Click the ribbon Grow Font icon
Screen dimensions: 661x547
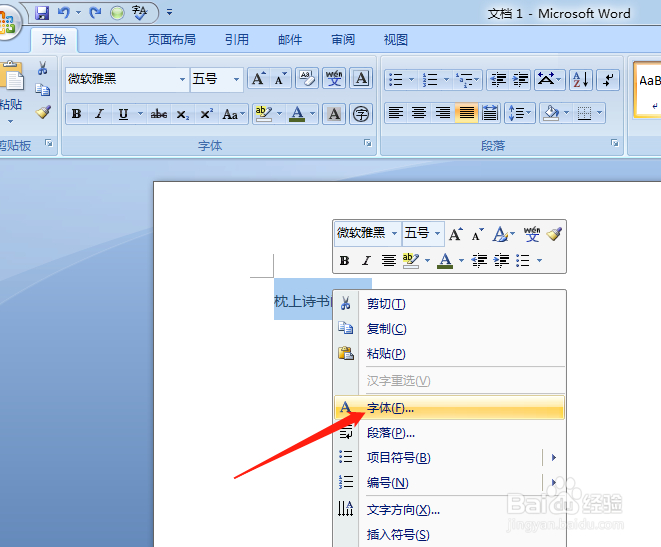258,79
